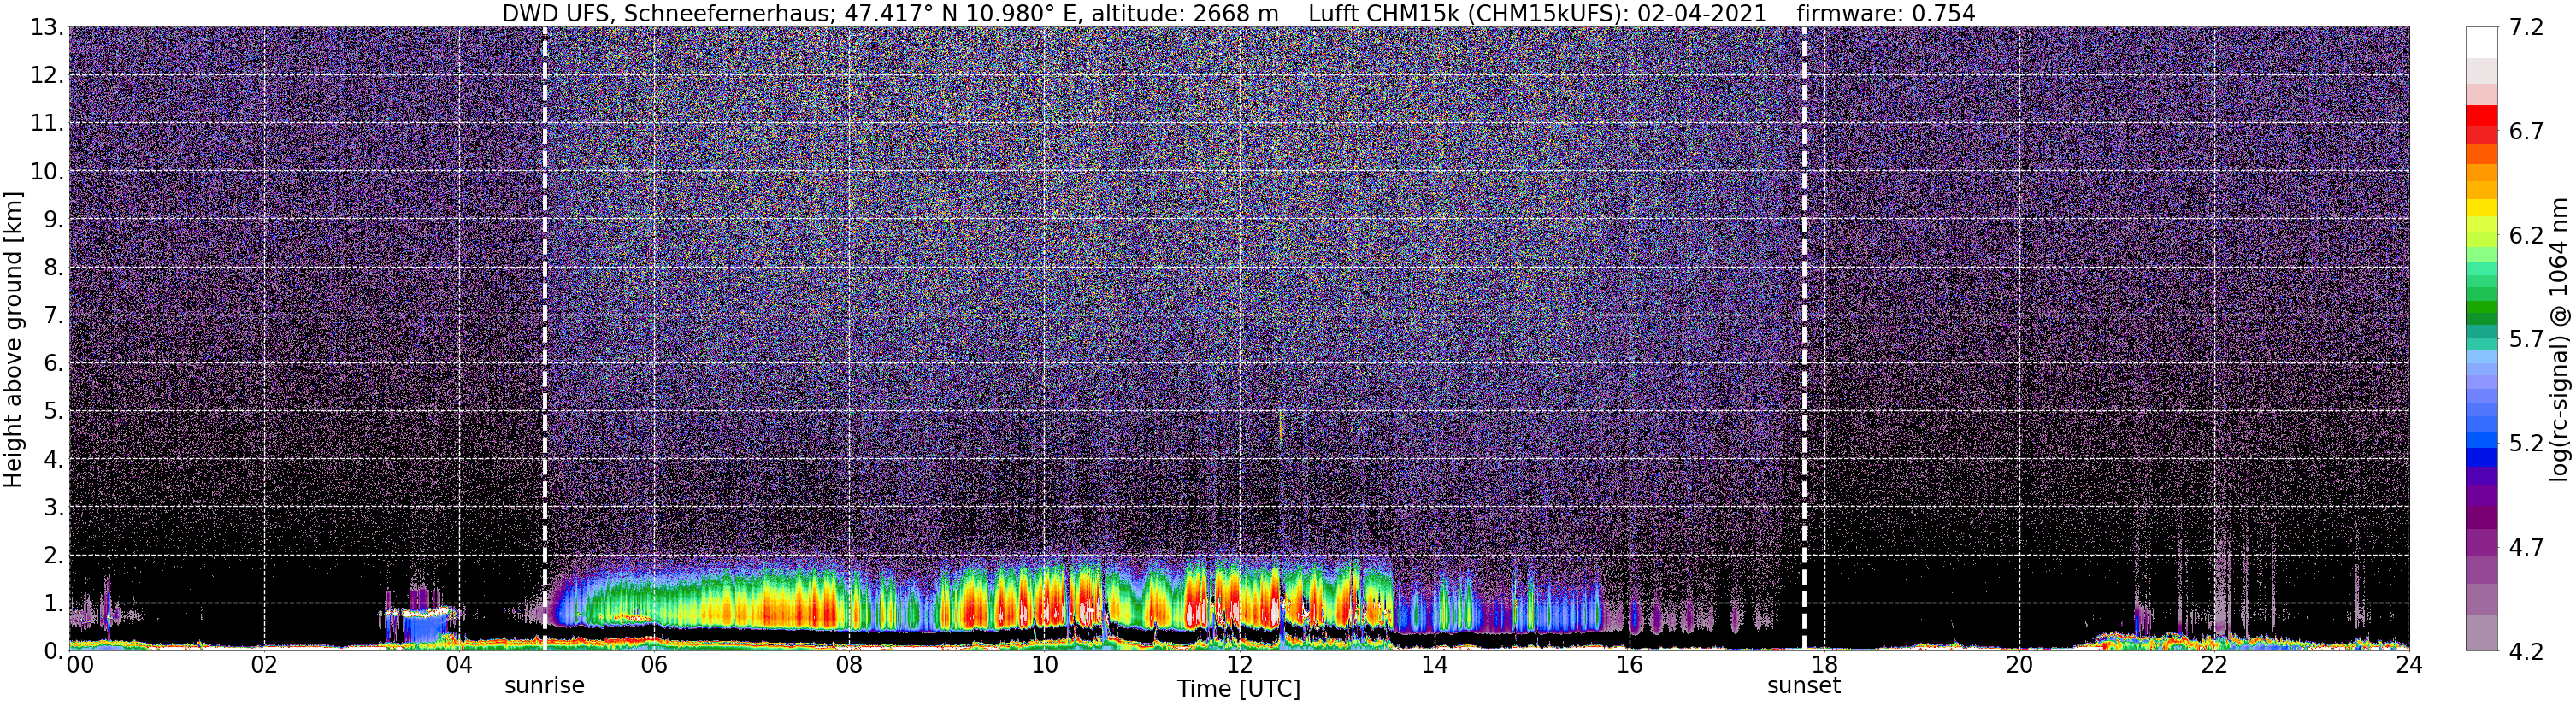
Task: Click the 11. tick on the height axis
Action: (46, 124)
